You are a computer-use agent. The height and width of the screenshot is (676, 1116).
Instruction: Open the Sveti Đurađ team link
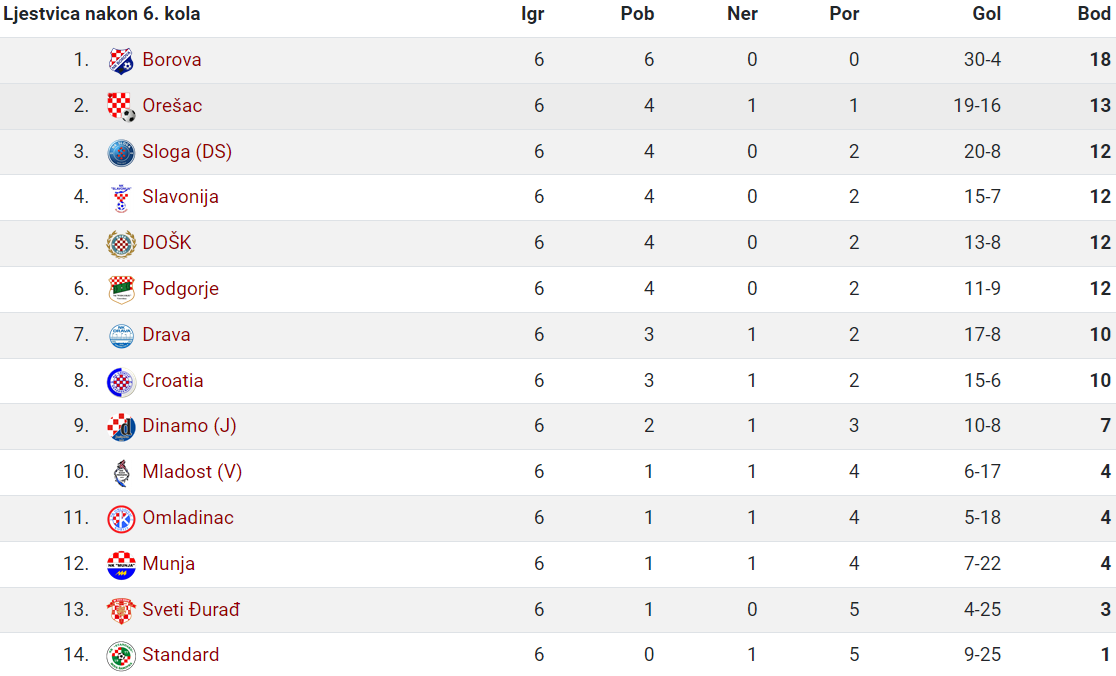[191, 610]
